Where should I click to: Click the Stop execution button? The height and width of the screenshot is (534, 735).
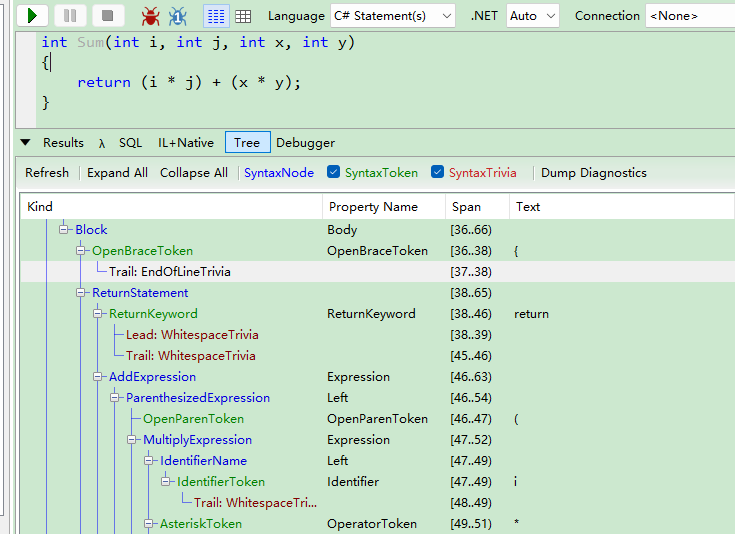click(x=107, y=16)
